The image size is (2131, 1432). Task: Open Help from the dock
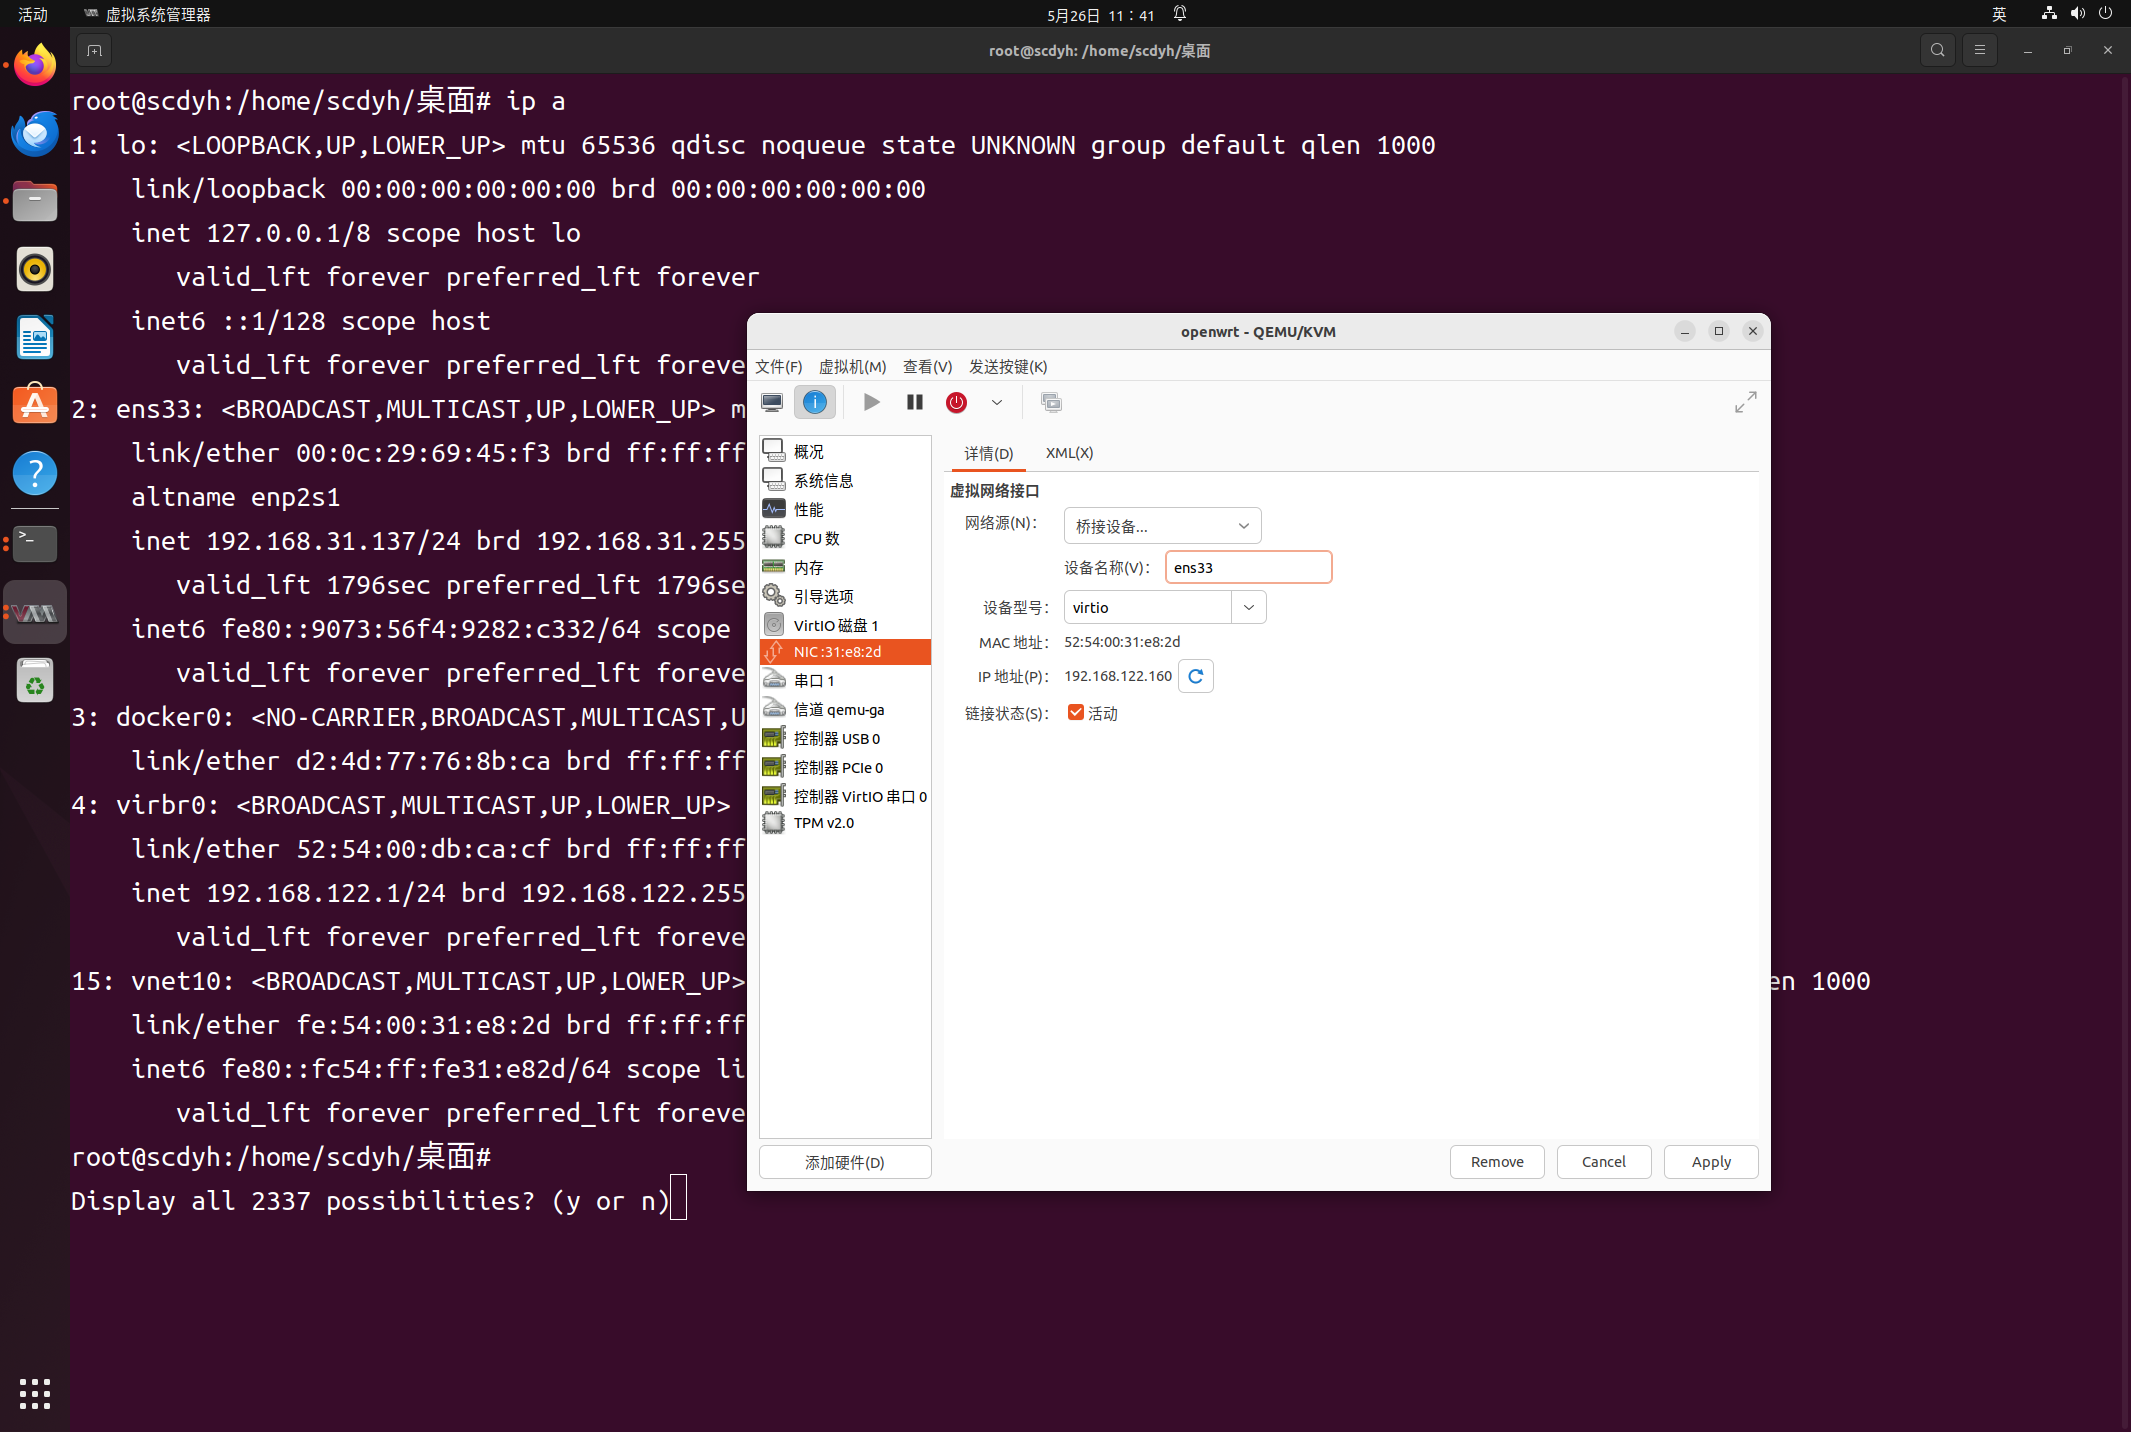[35, 473]
